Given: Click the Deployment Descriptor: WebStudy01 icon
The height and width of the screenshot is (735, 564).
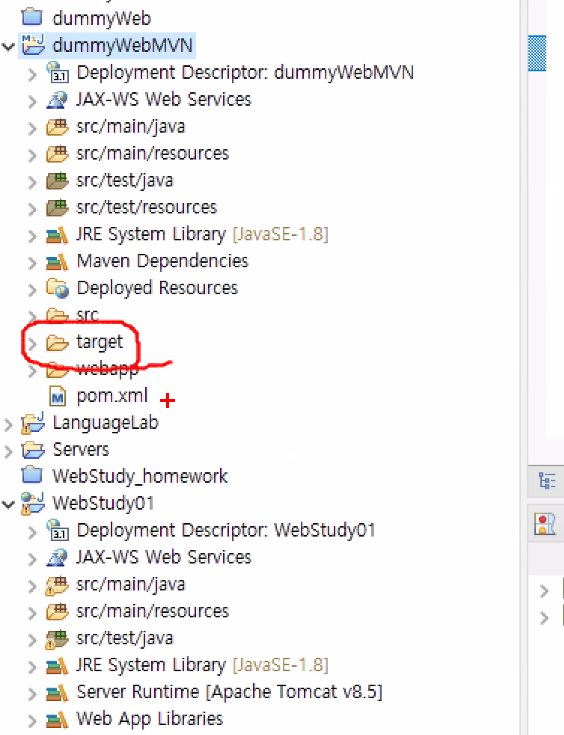Looking at the screenshot, I should pos(58,530).
